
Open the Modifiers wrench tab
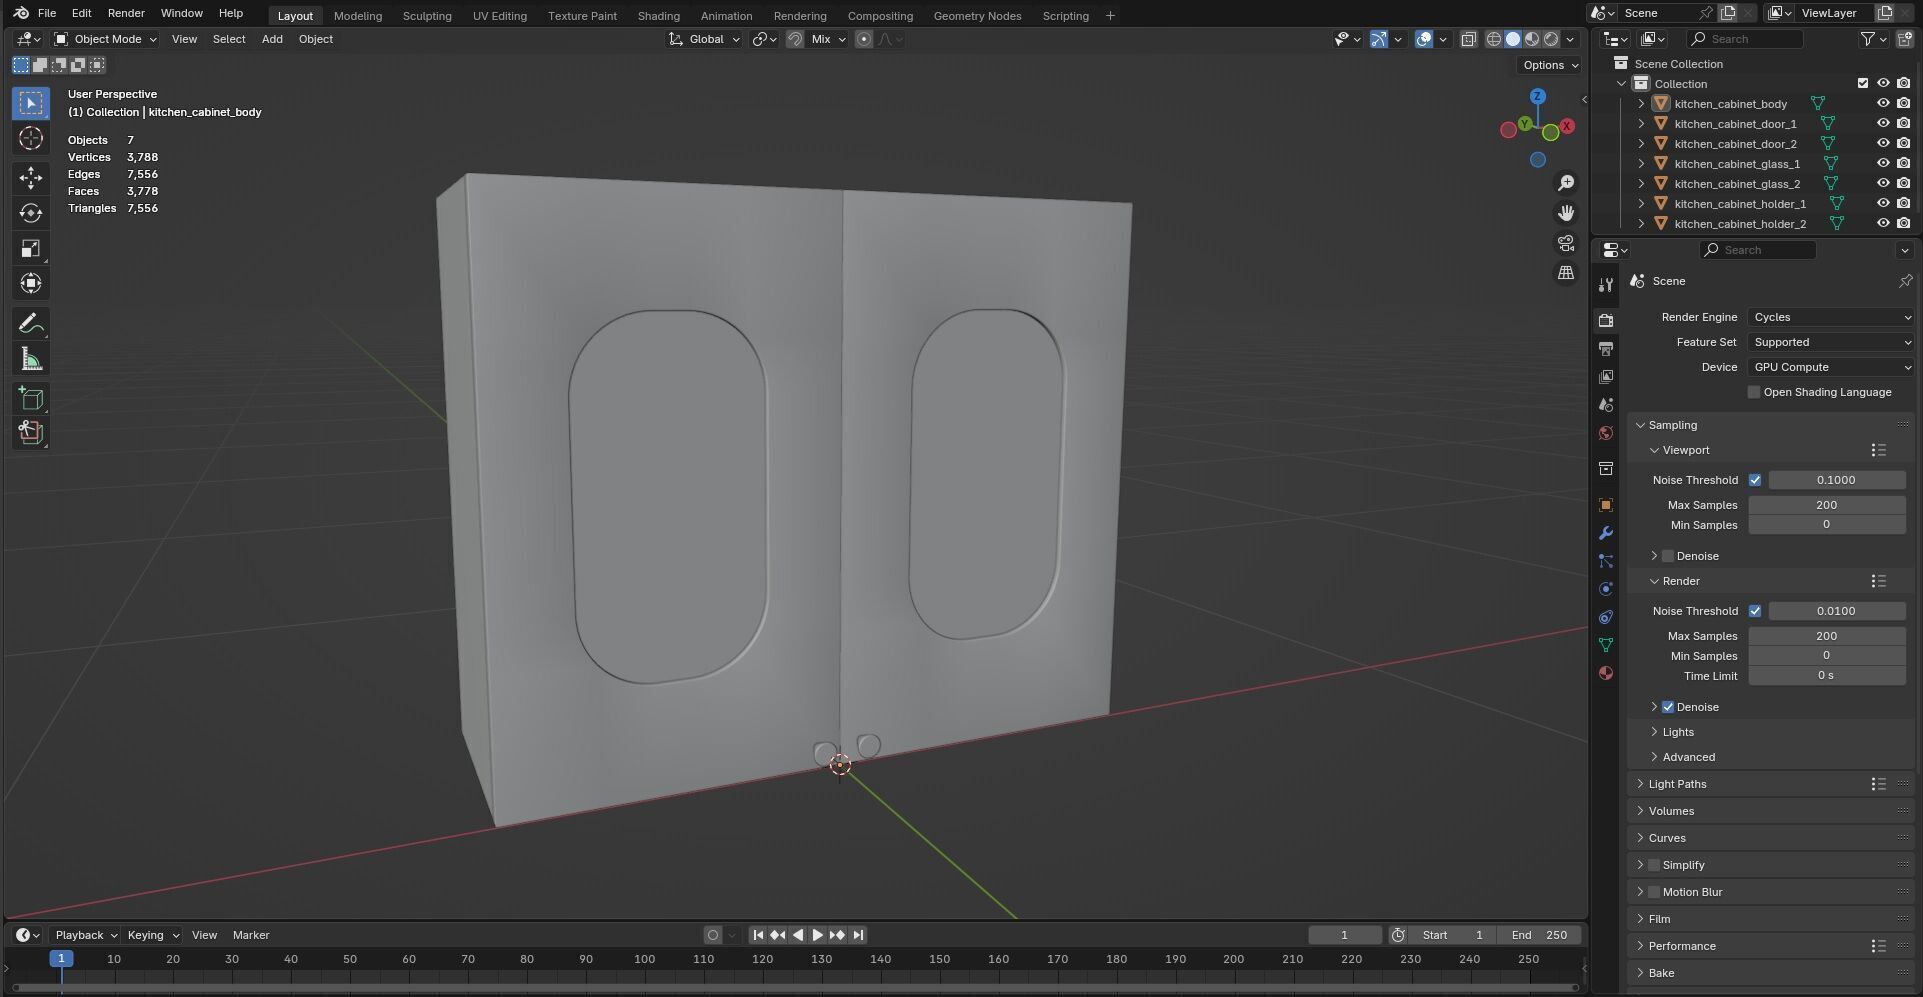1606,533
